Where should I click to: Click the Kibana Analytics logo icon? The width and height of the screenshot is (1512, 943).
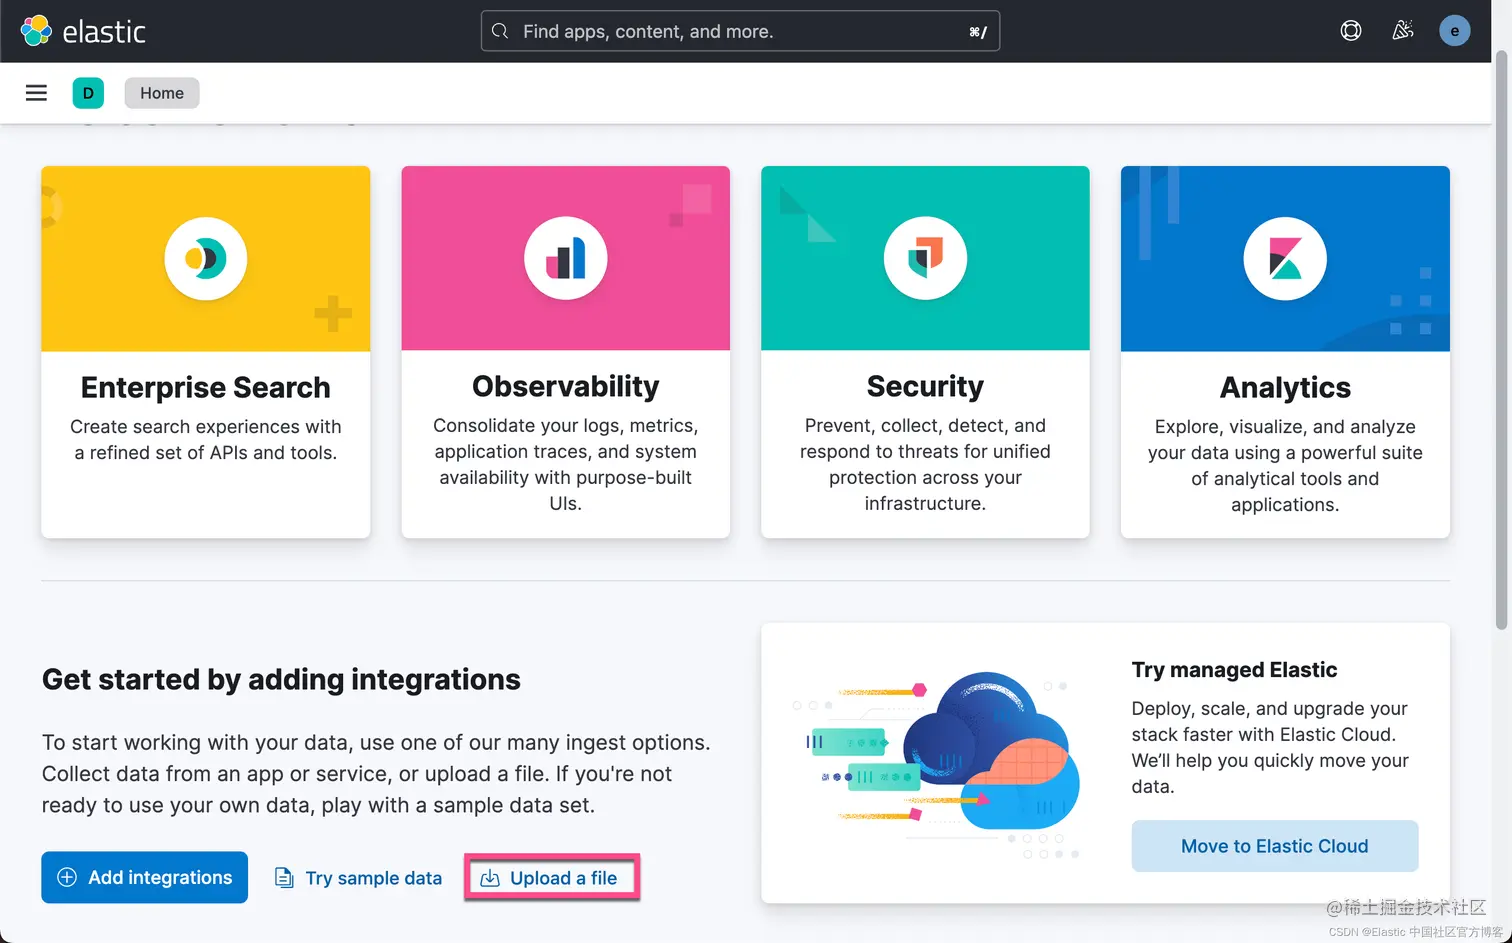(1285, 259)
